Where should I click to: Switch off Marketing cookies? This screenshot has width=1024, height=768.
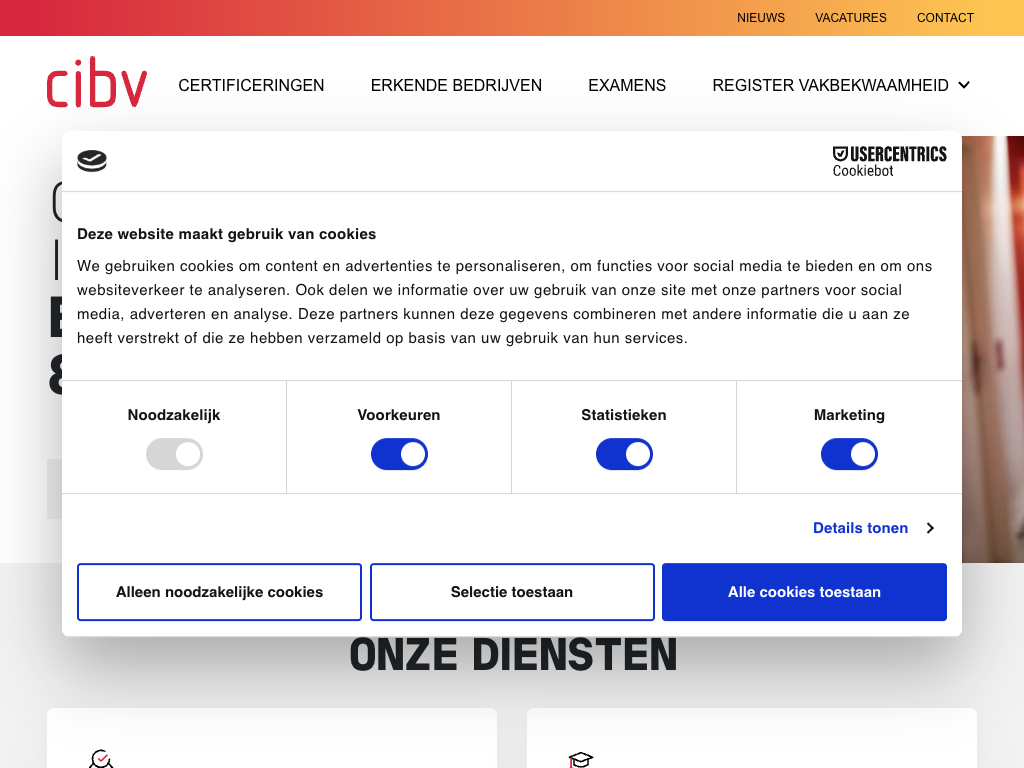(x=849, y=455)
